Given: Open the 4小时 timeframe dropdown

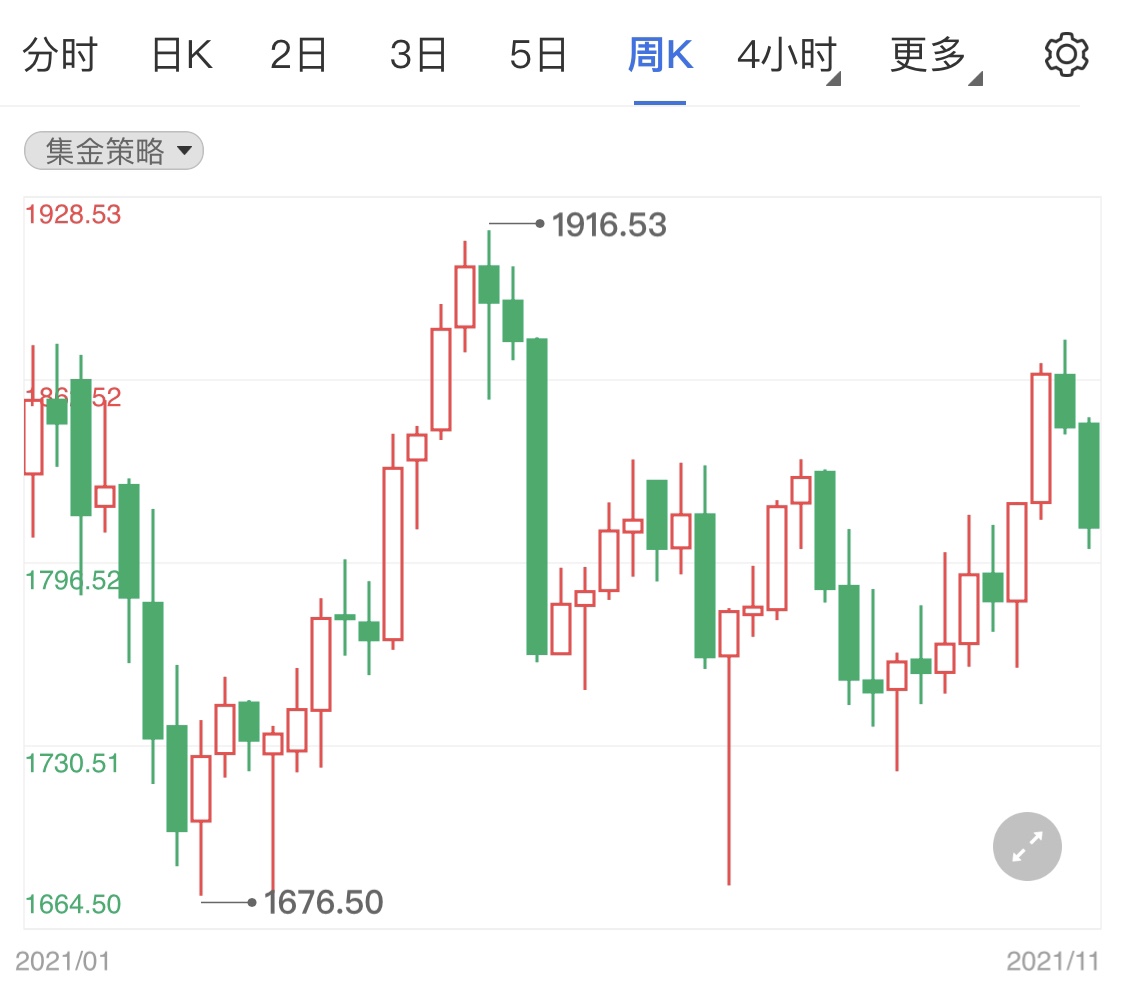Looking at the screenshot, I should coord(786,55).
